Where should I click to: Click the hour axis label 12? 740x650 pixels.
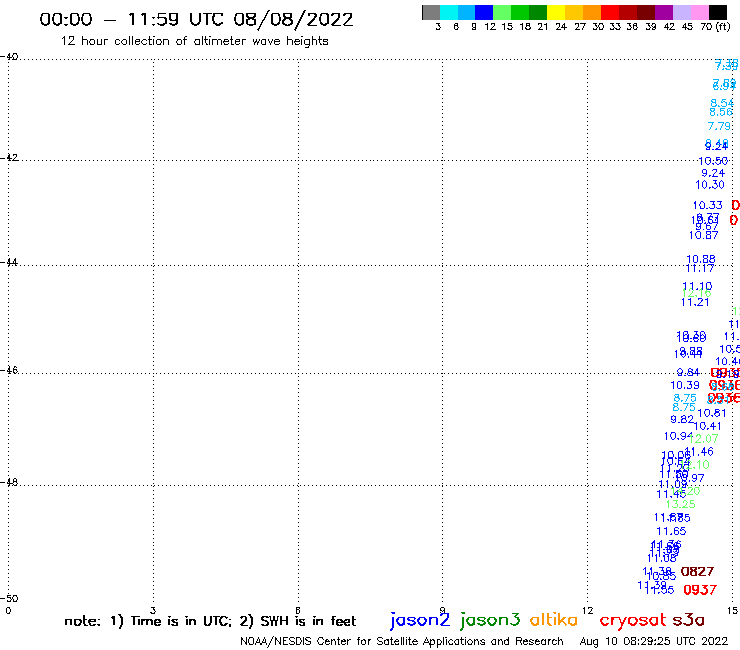click(x=588, y=610)
